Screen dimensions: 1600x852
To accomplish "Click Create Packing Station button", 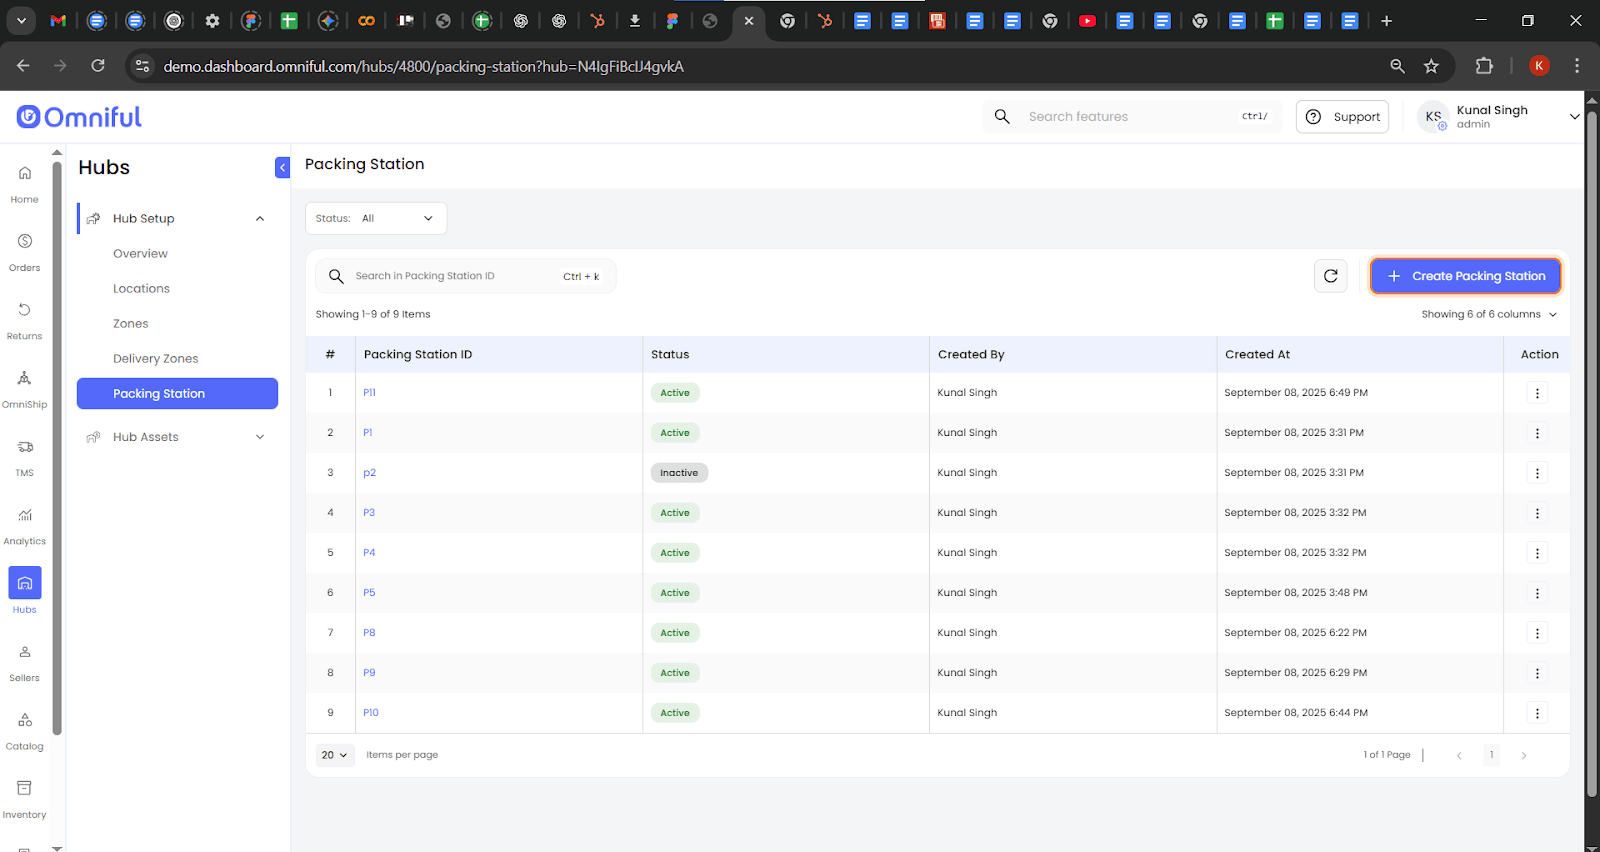I will pos(1465,276).
